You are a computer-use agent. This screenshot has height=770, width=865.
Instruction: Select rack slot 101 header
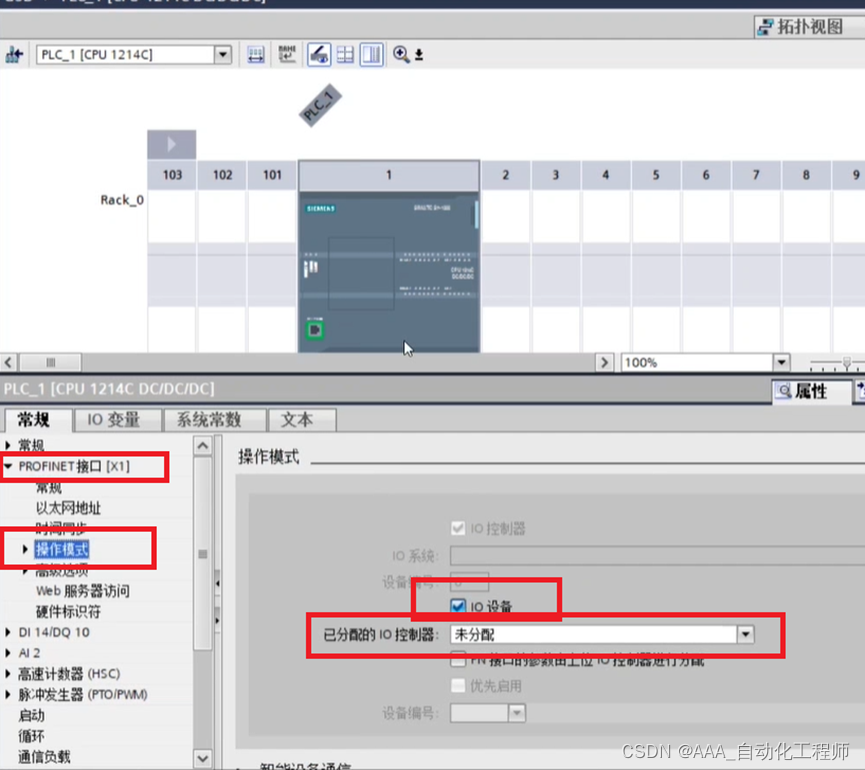pos(272,175)
